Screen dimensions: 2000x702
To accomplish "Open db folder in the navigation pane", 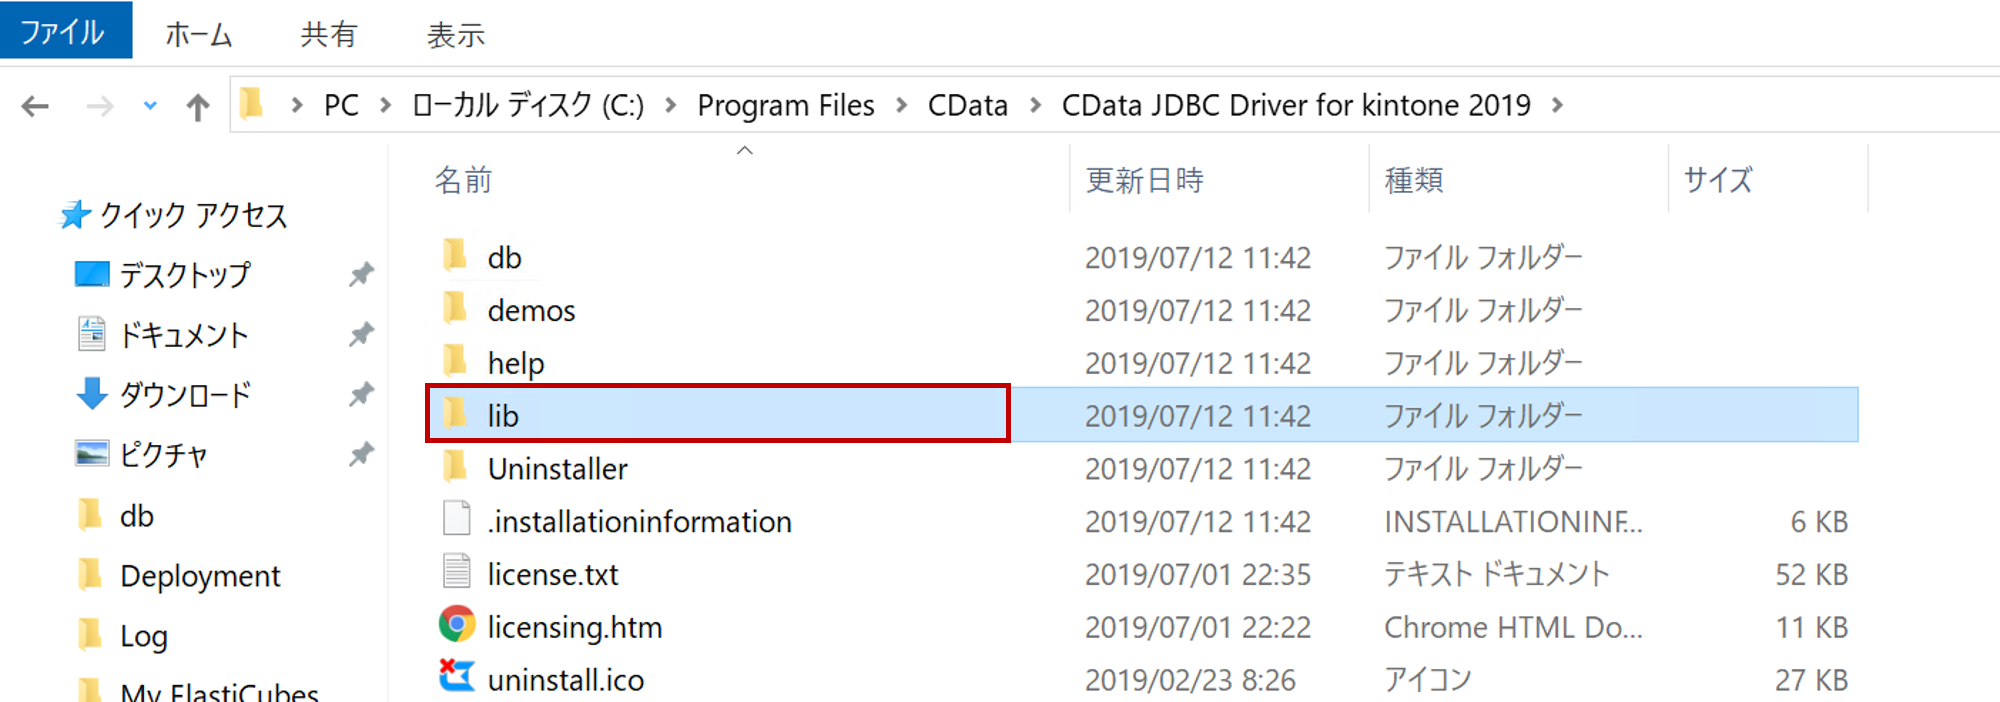I will pyautogui.click(x=137, y=516).
